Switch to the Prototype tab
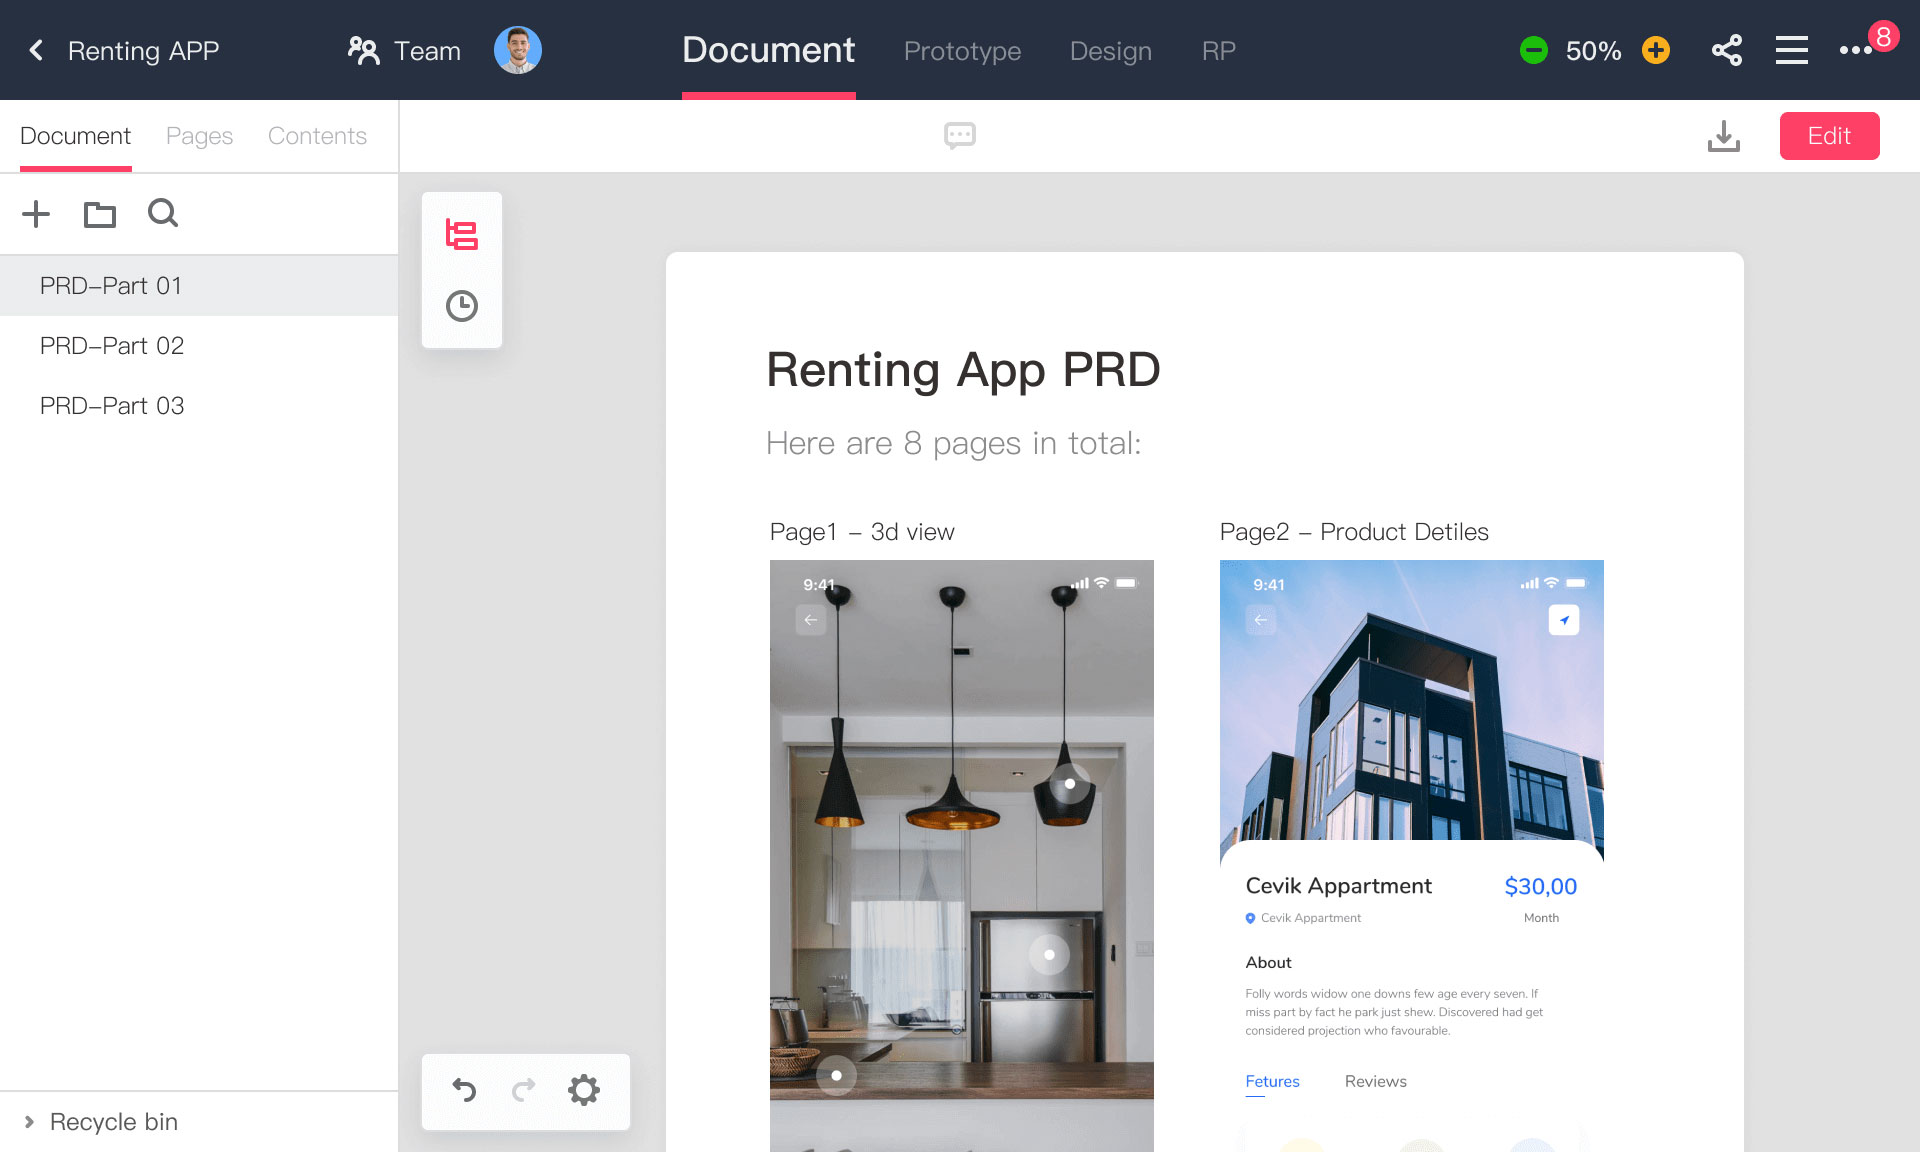Image resolution: width=1920 pixels, height=1152 pixels. pos(962,51)
